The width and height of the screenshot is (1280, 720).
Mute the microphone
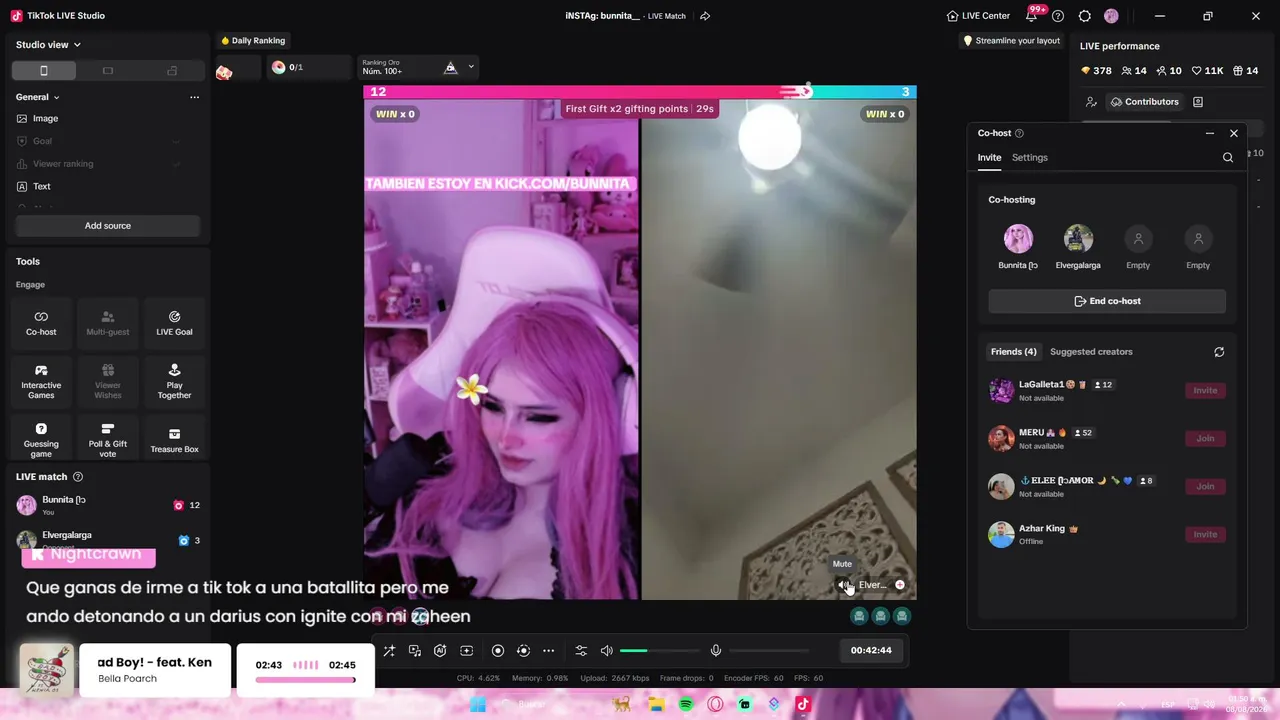click(716, 651)
